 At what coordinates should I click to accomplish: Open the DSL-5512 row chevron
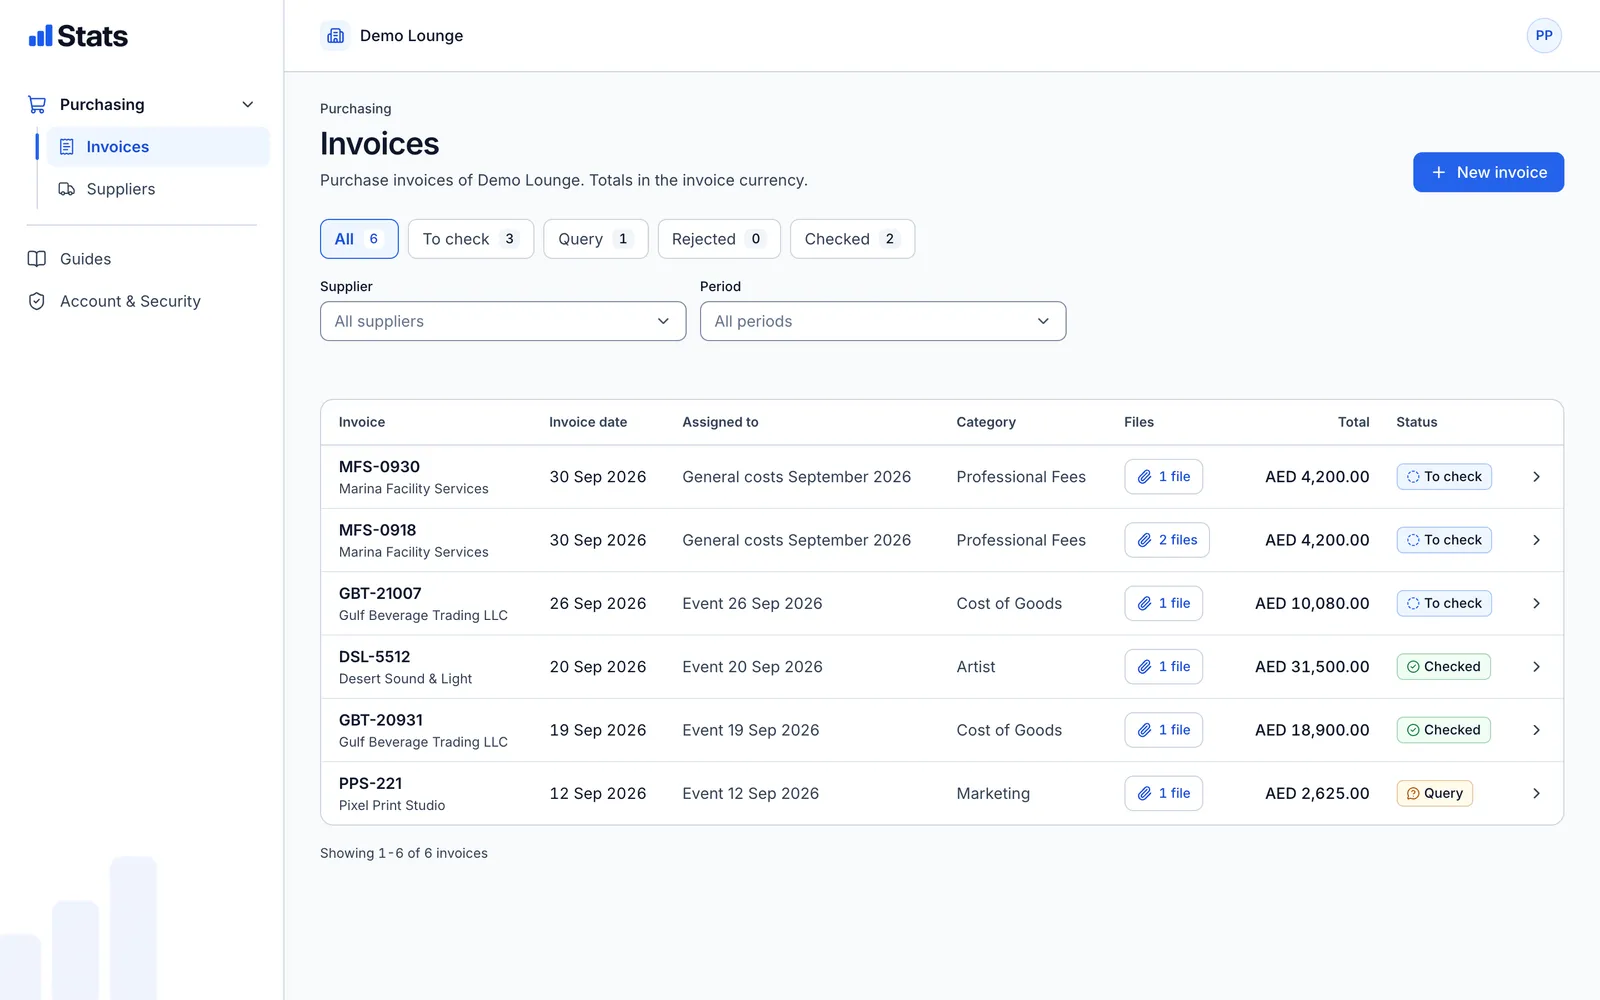click(x=1536, y=667)
